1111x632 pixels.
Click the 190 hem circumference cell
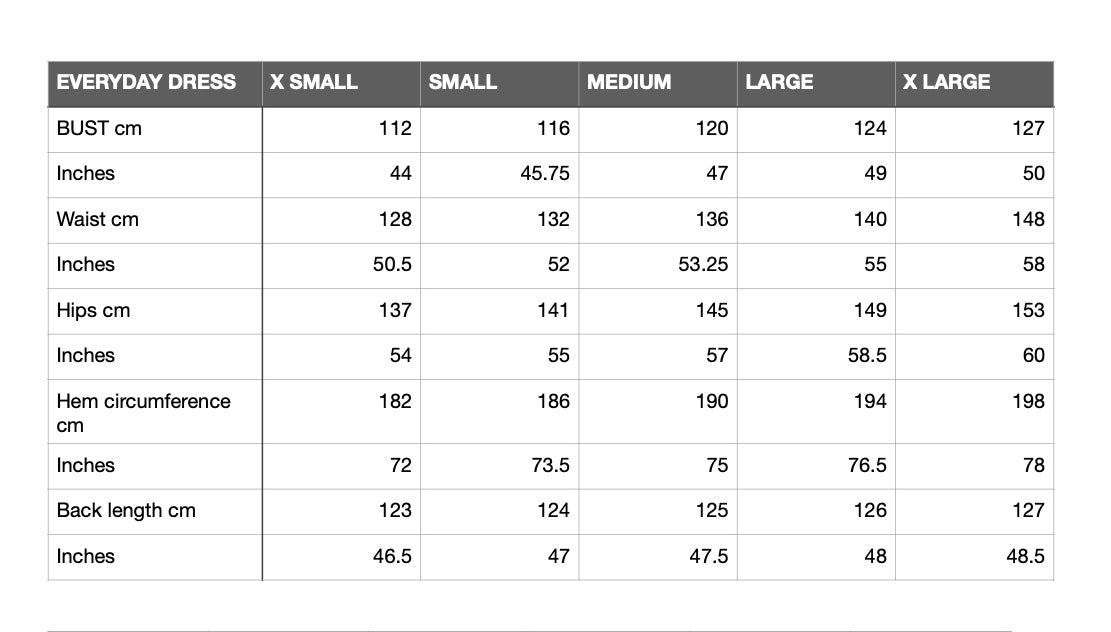tap(658, 412)
